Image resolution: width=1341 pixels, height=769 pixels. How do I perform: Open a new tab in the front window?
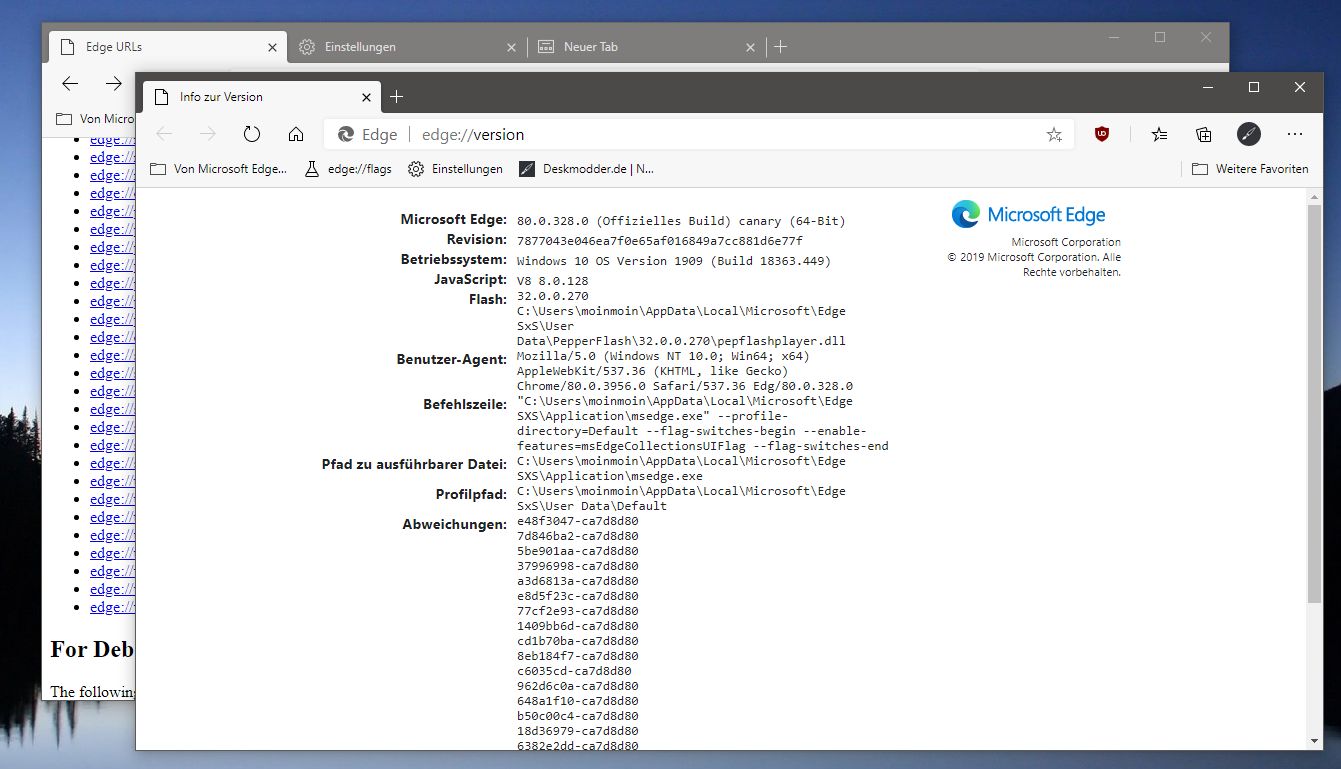point(396,97)
